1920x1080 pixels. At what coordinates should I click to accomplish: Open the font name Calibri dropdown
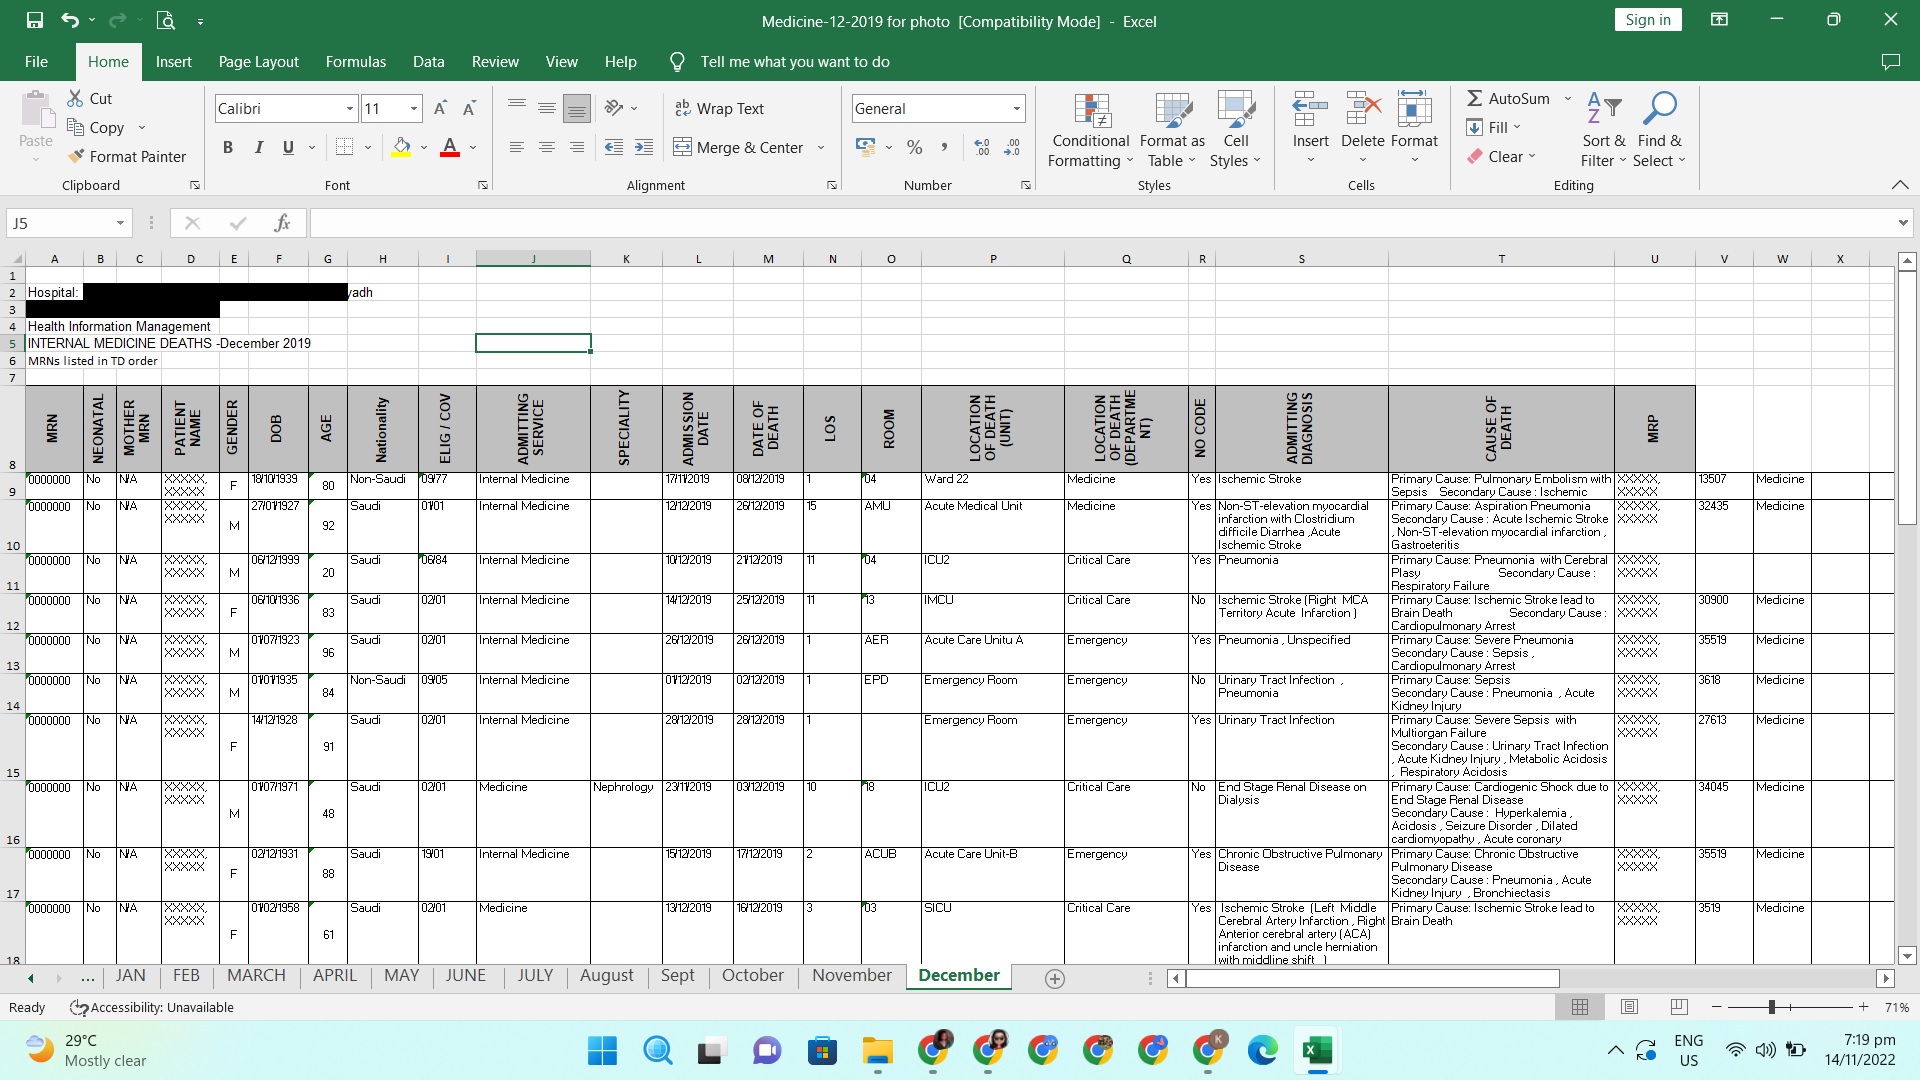(x=350, y=109)
